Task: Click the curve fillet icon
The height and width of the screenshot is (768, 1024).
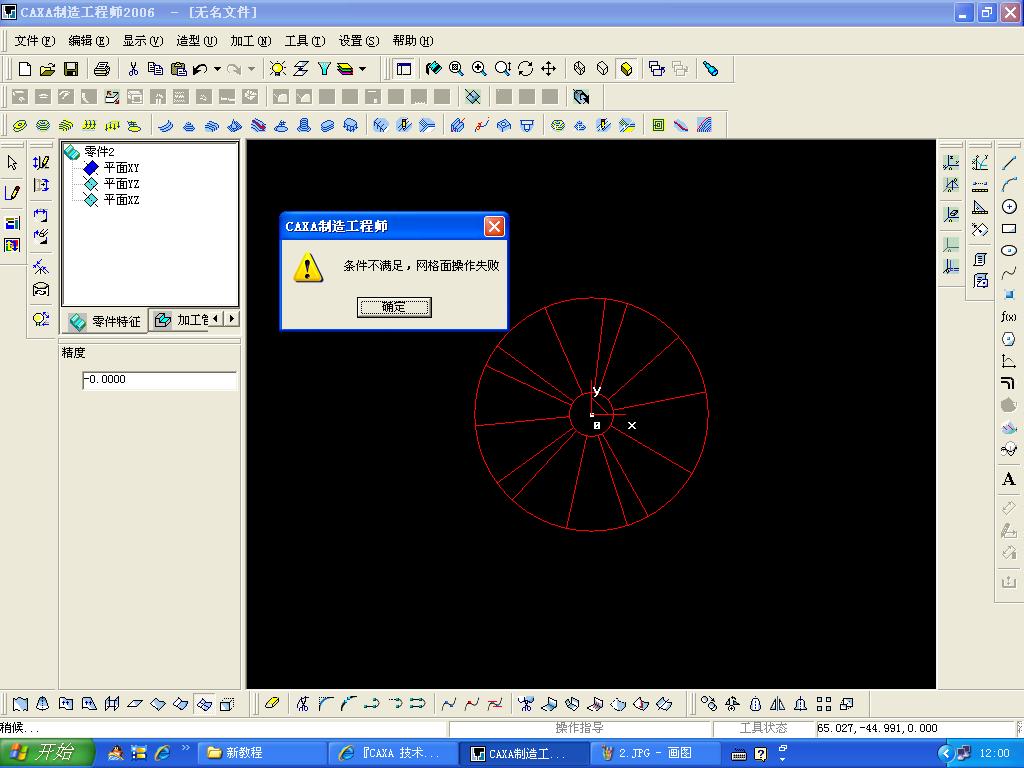Action: click(325, 703)
